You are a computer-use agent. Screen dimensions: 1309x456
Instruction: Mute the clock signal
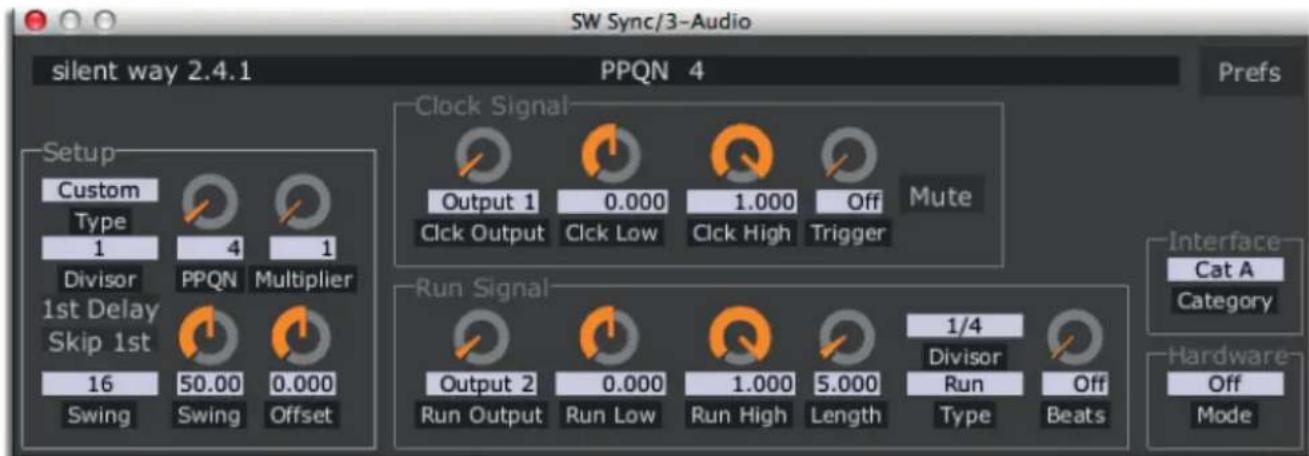click(x=941, y=196)
